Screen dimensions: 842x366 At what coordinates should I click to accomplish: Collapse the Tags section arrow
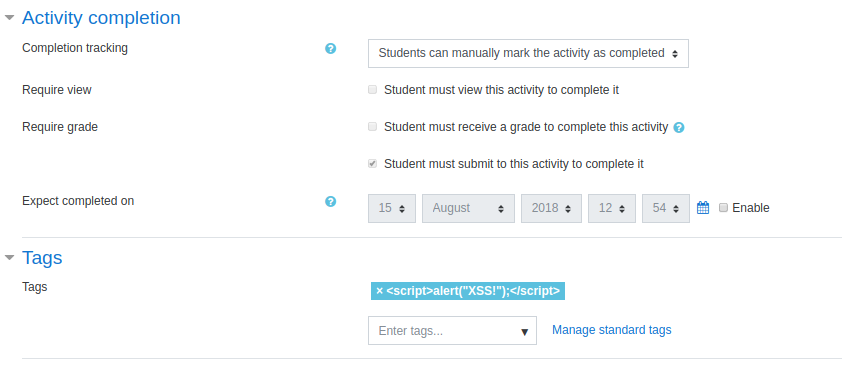coord(9,258)
